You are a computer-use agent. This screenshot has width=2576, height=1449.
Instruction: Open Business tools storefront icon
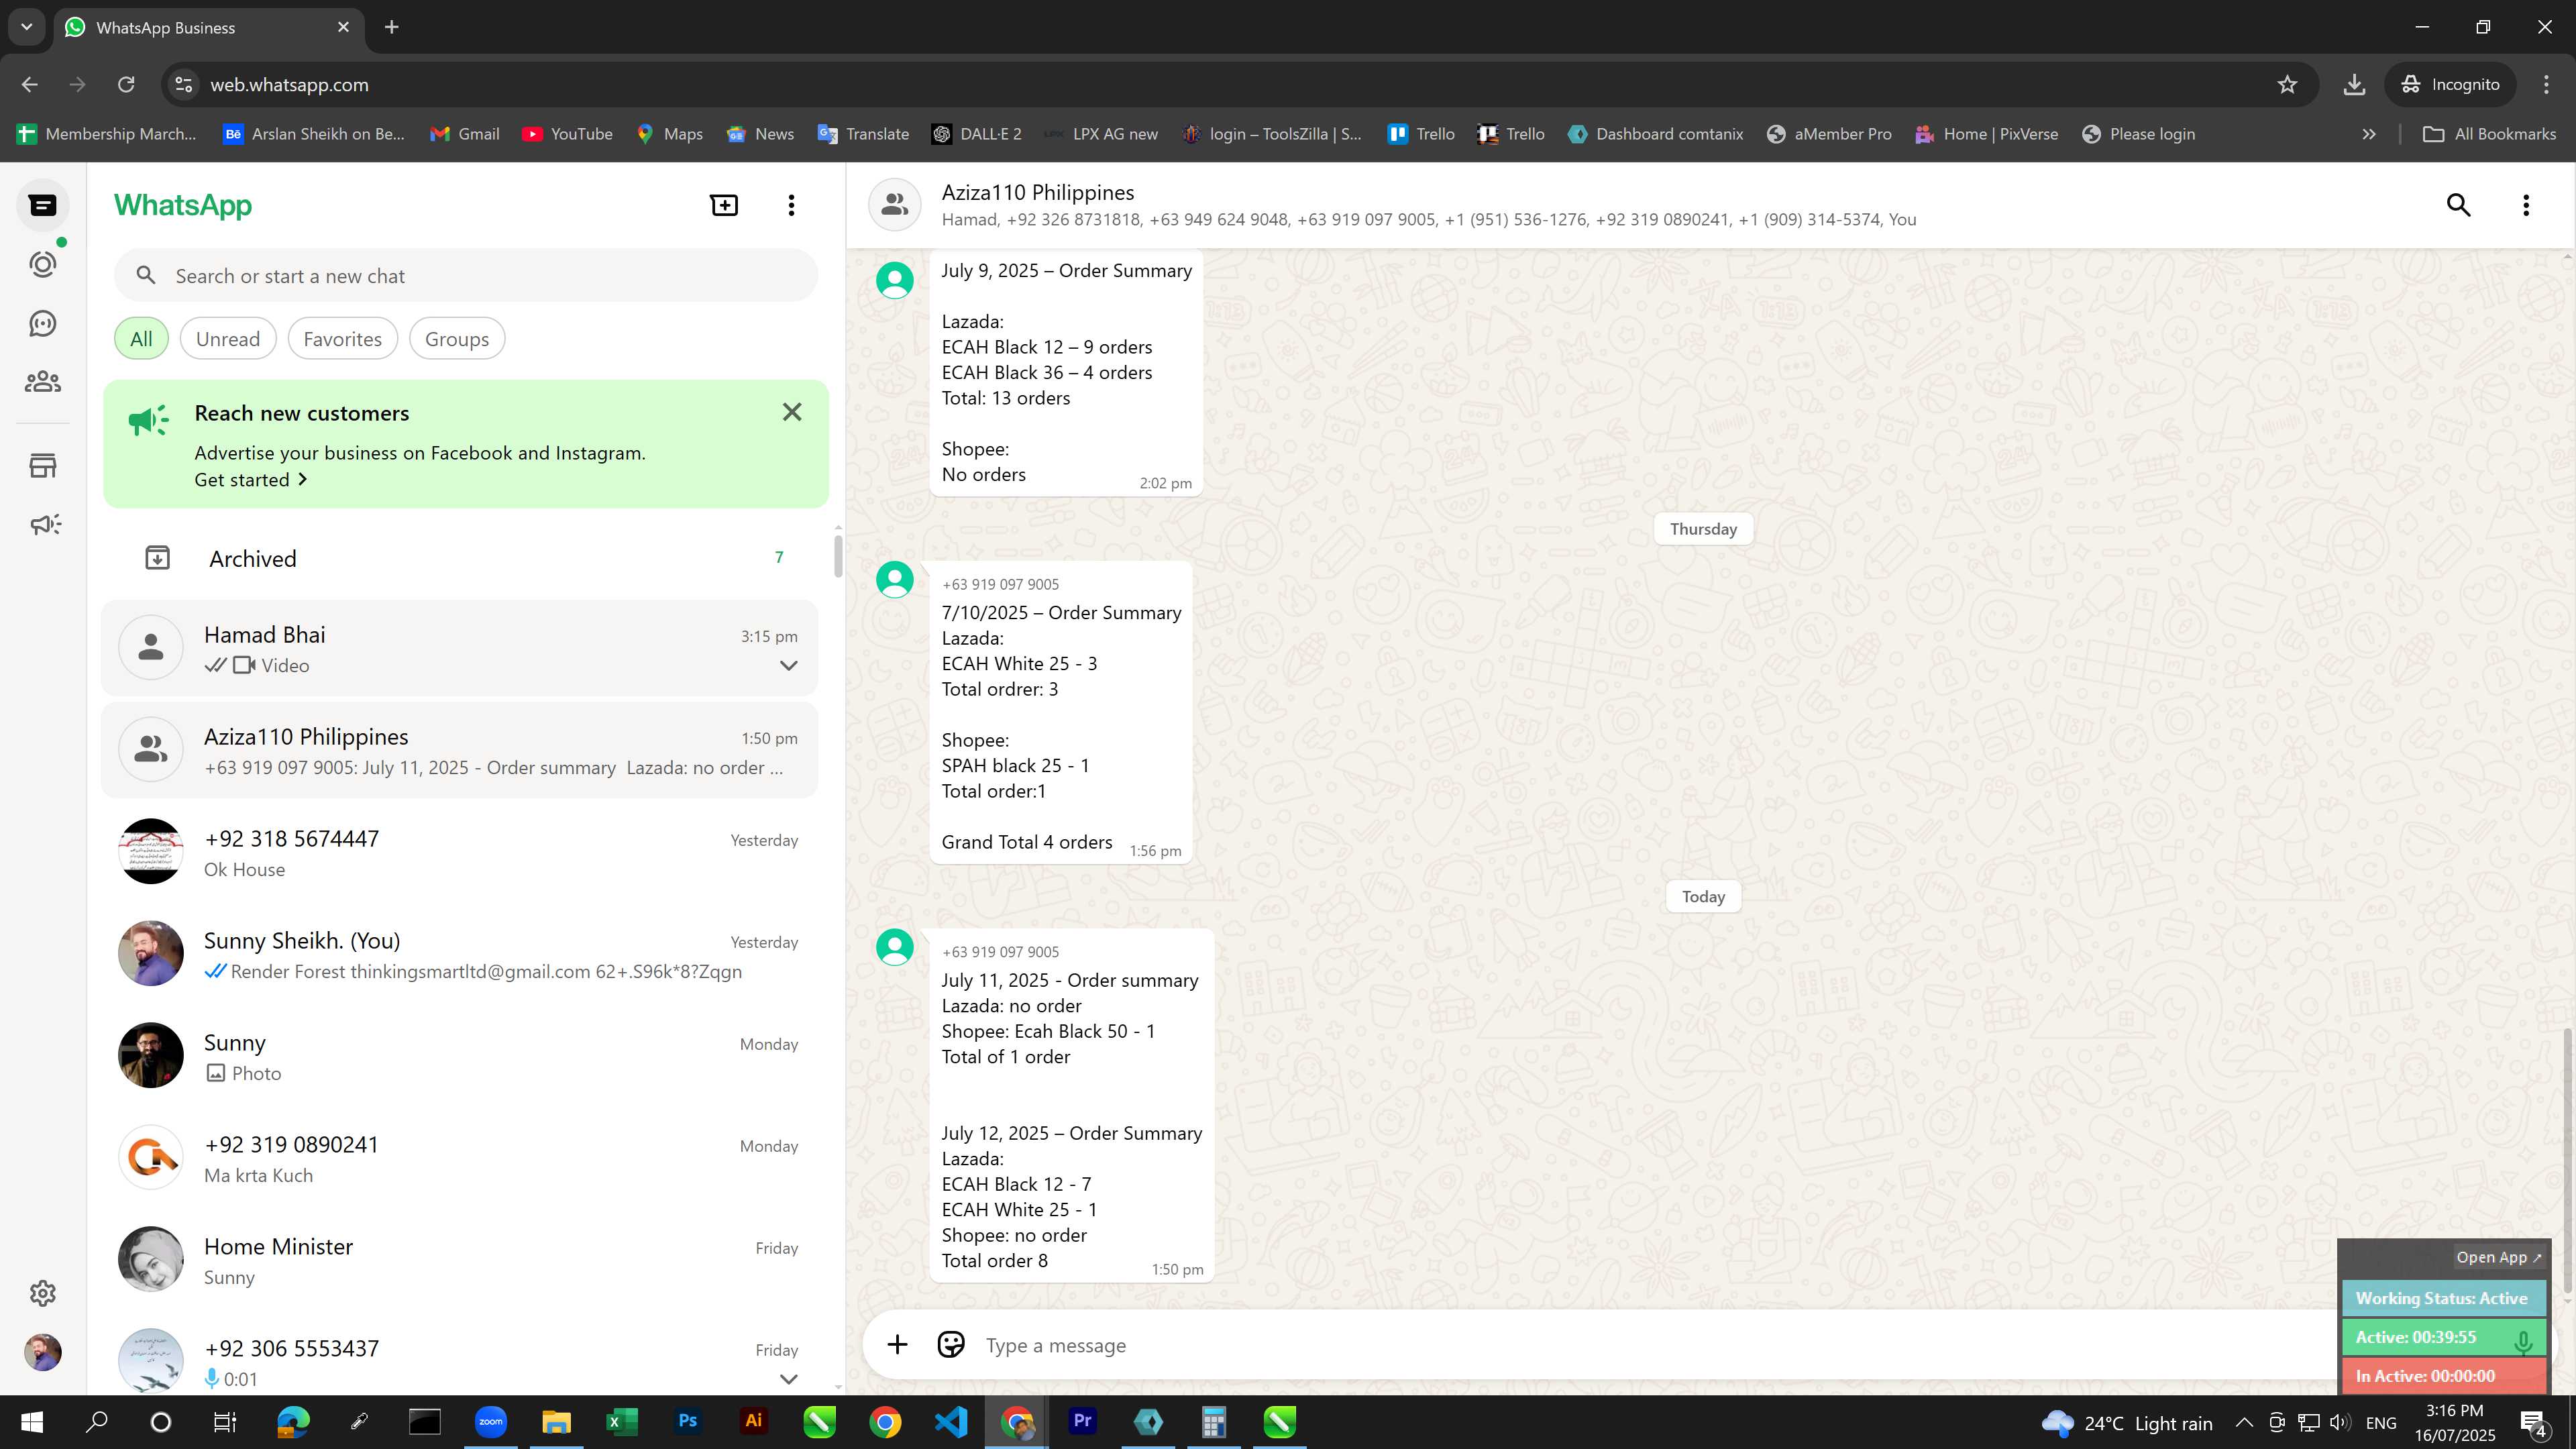pos(43,465)
